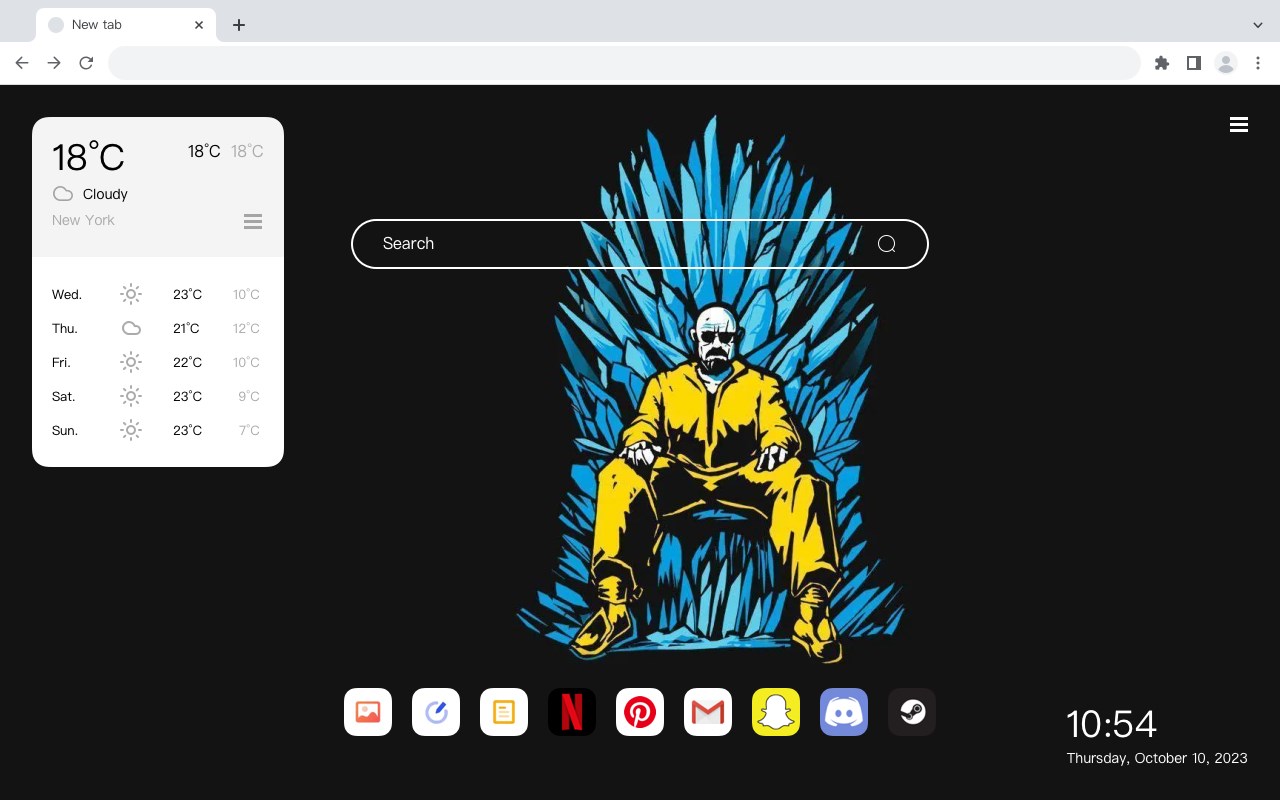
Task: Open the yellow notes shortcut icon
Action: (504, 712)
